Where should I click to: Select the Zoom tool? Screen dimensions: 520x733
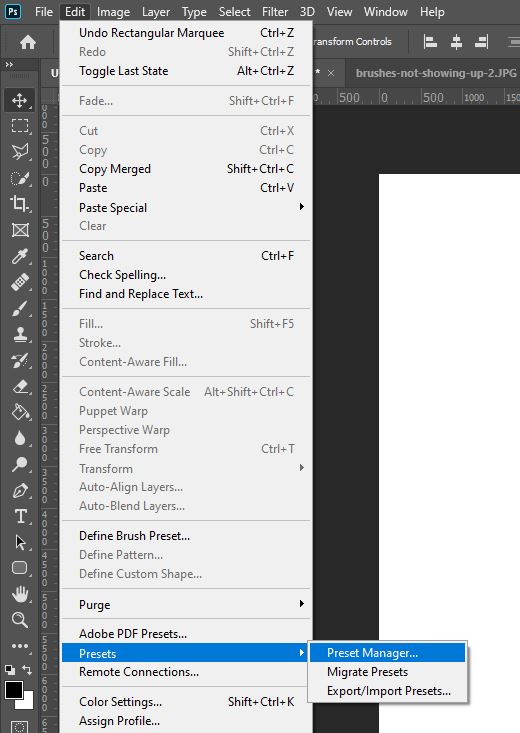pyautogui.click(x=20, y=620)
